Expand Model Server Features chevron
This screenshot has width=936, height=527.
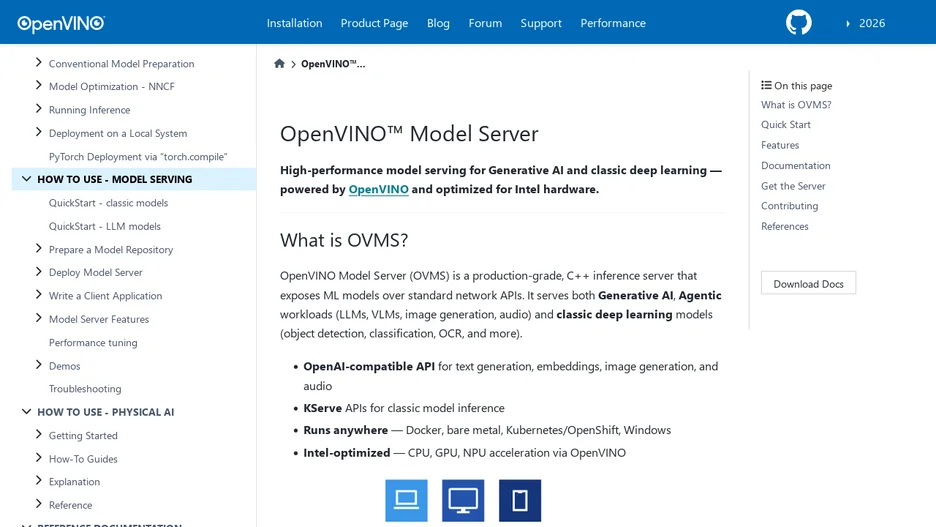pos(38,318)
